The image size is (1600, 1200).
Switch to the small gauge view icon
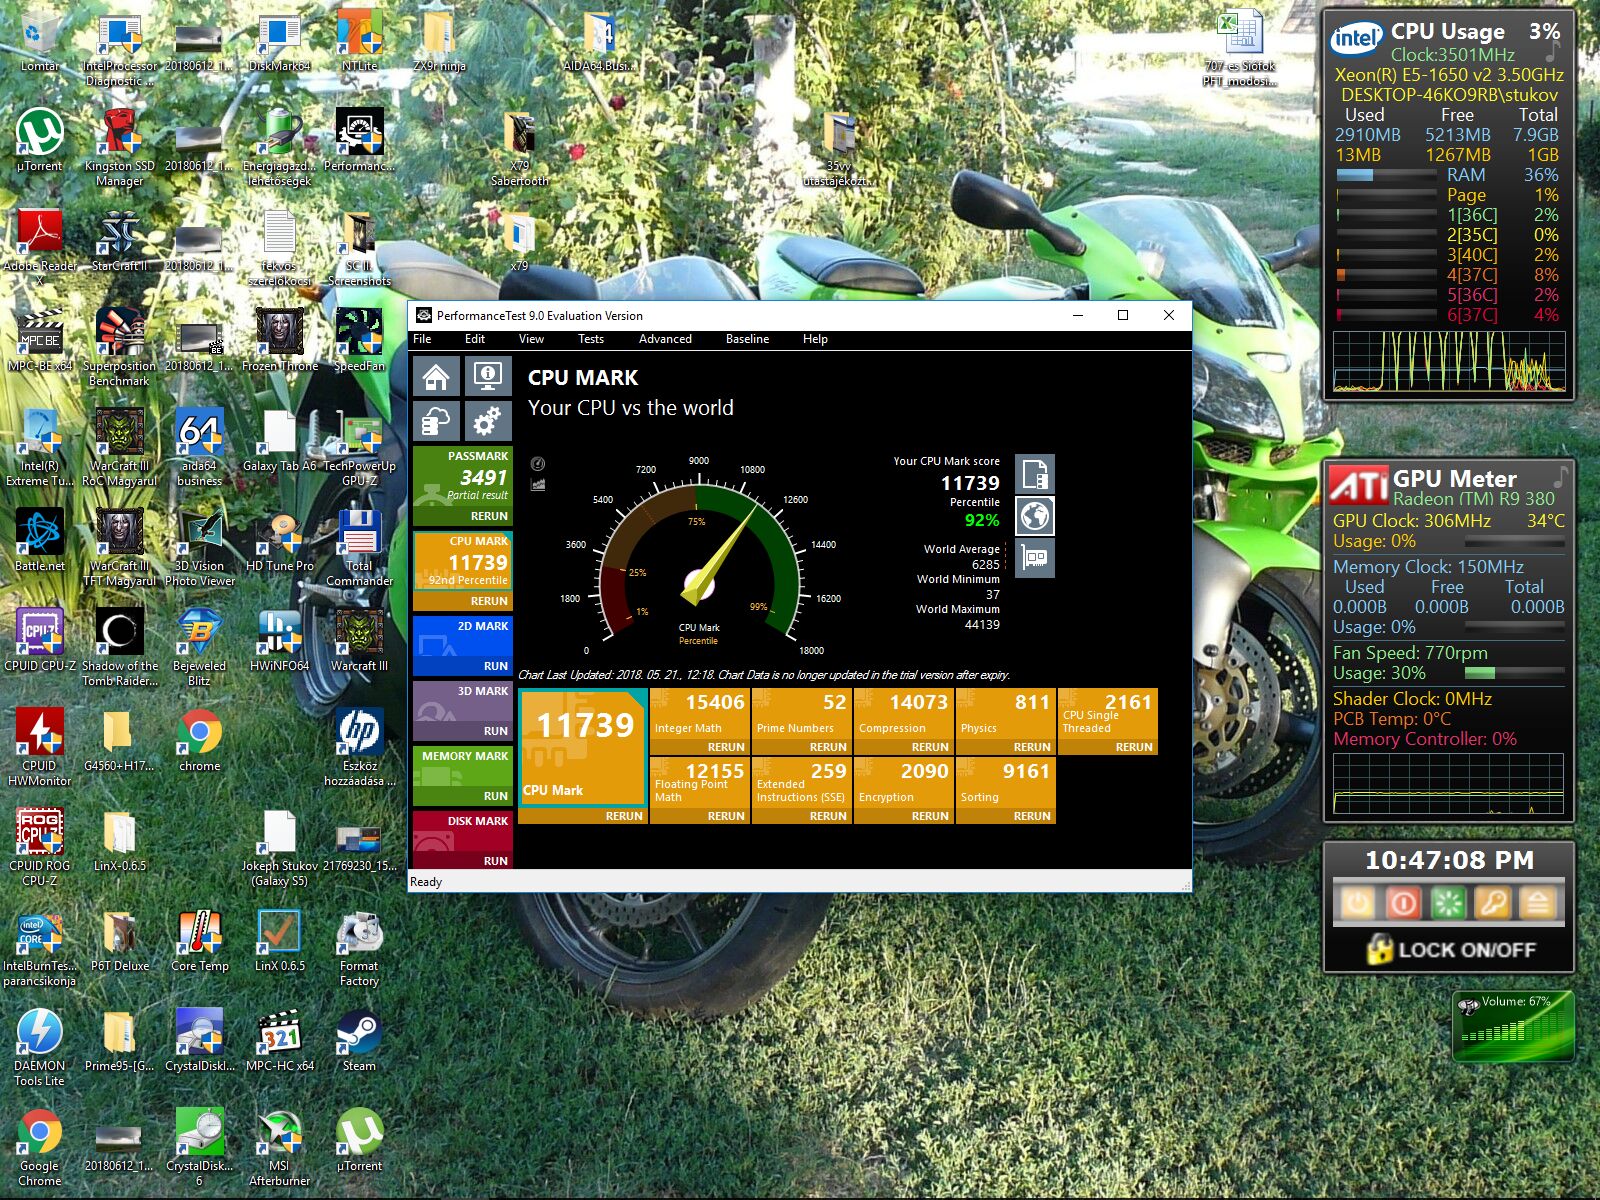tap(538, 463)
